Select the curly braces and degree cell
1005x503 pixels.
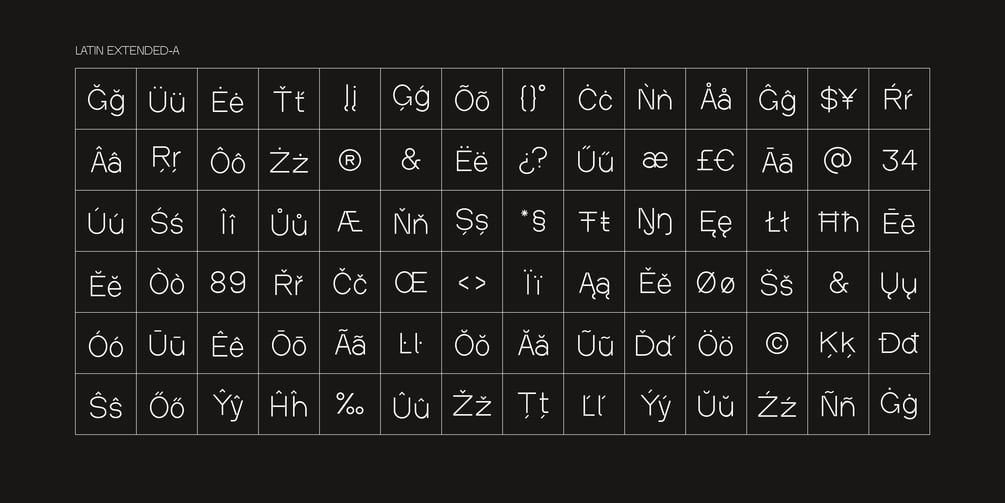533,99
